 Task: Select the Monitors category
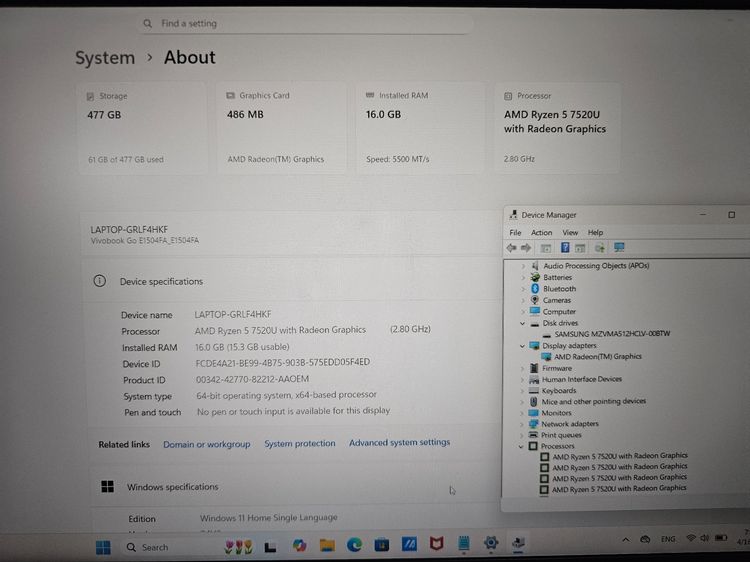click(556, 413)
